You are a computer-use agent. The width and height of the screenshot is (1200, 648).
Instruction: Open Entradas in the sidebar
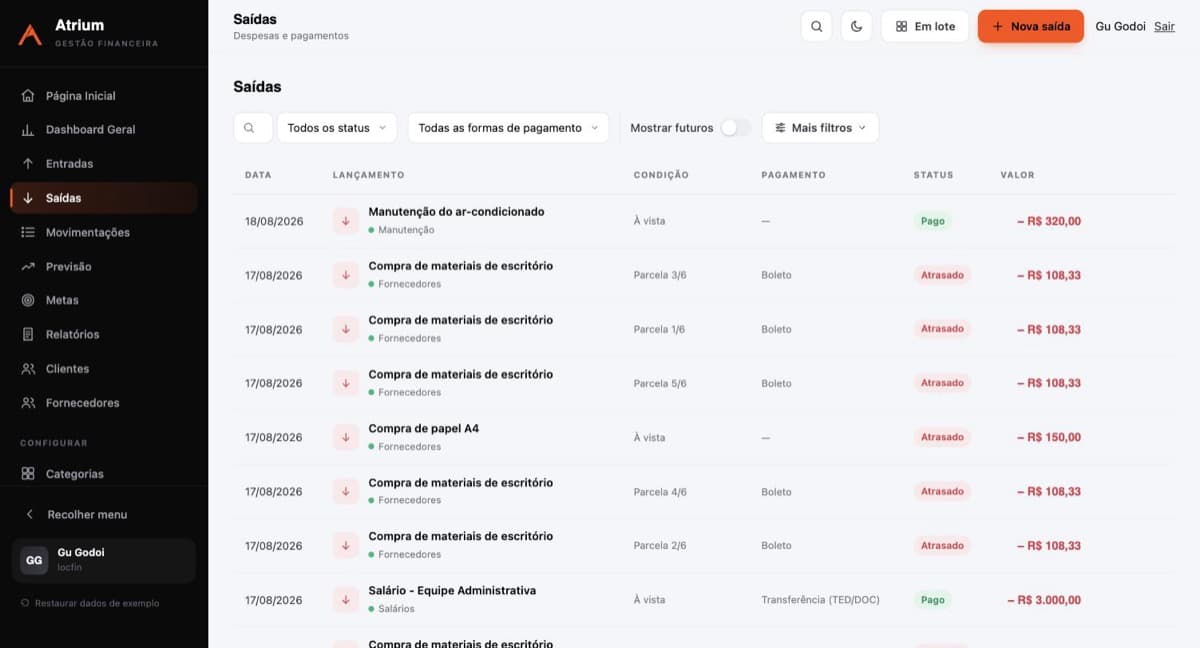pos(104,164)
